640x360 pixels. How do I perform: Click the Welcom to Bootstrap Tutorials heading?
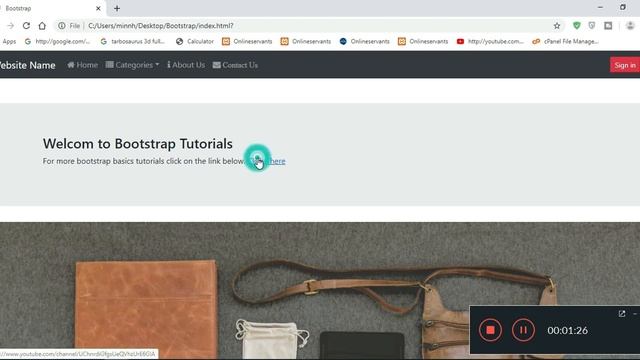[x=138, y=144]
